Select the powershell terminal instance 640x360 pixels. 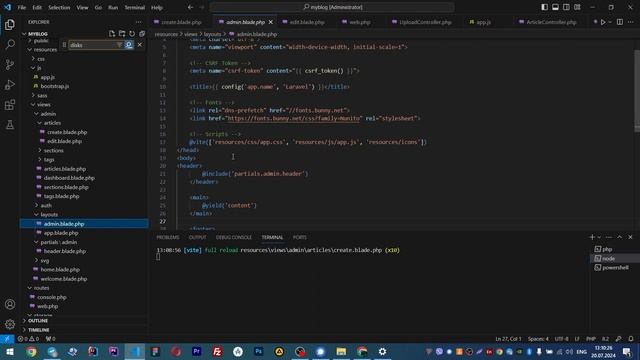[x=614, y=267]
